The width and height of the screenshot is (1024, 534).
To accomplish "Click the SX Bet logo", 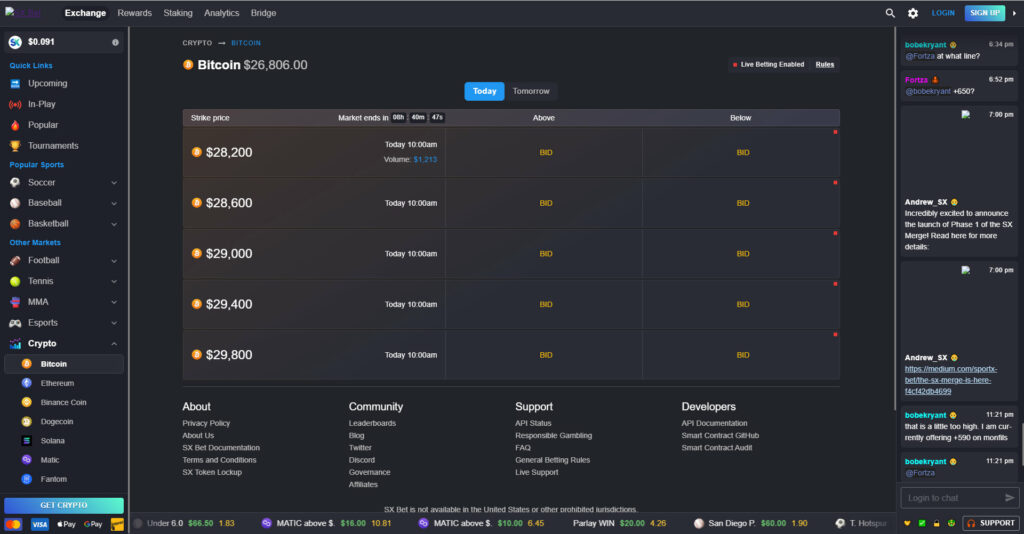I will [x=23, y=12].
